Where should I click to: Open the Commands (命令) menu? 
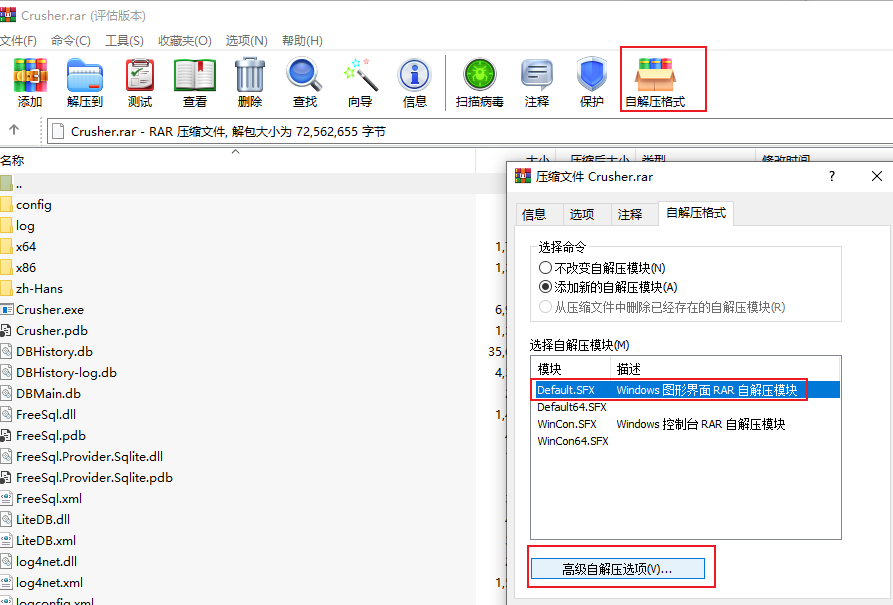pos(71,41)
